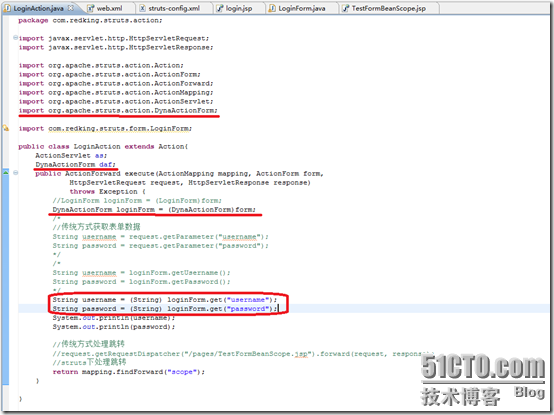Click the JSP icon on the TestFormBeanScope.jsp tab
The image size is (554, 415).
[346, 8]
